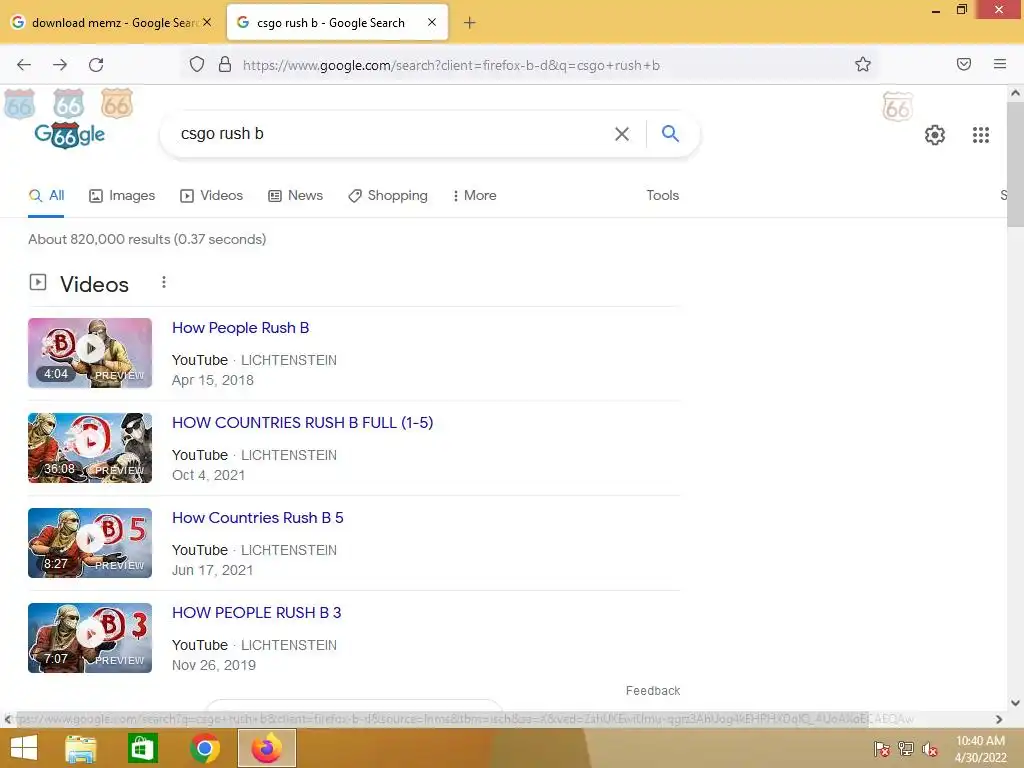This screenshot has height=768, width=1024.
Task: Click the vertical scroll down arrow
Action: [1015, 703]
